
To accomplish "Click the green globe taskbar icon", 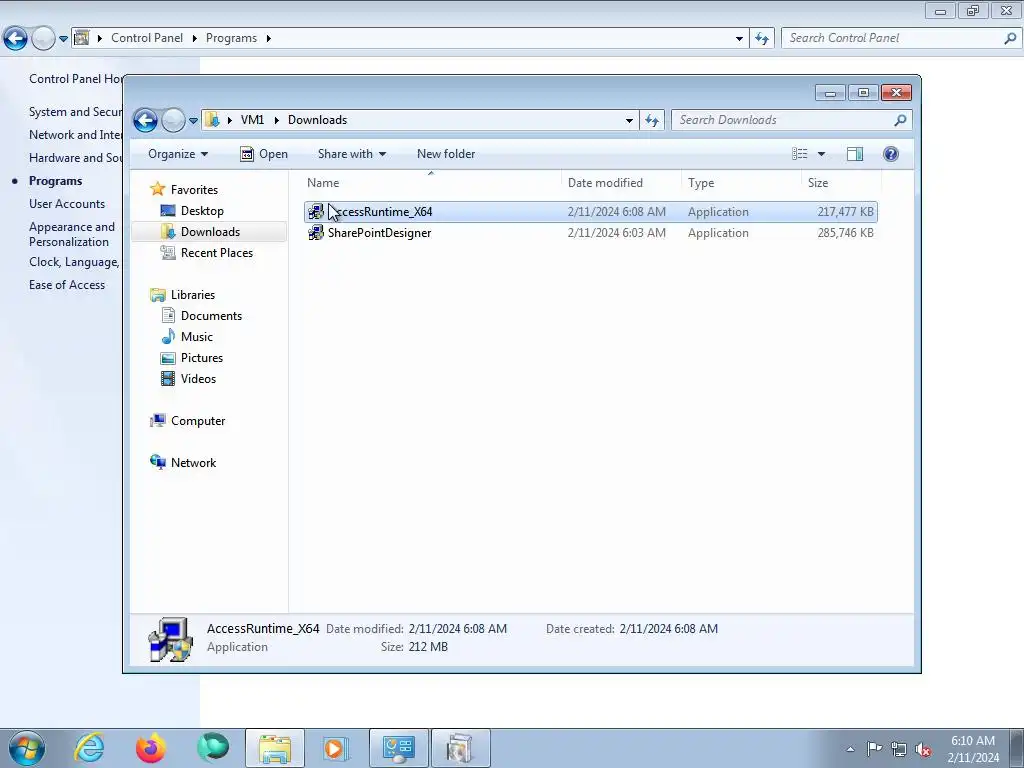I will (x=213, y=748).
